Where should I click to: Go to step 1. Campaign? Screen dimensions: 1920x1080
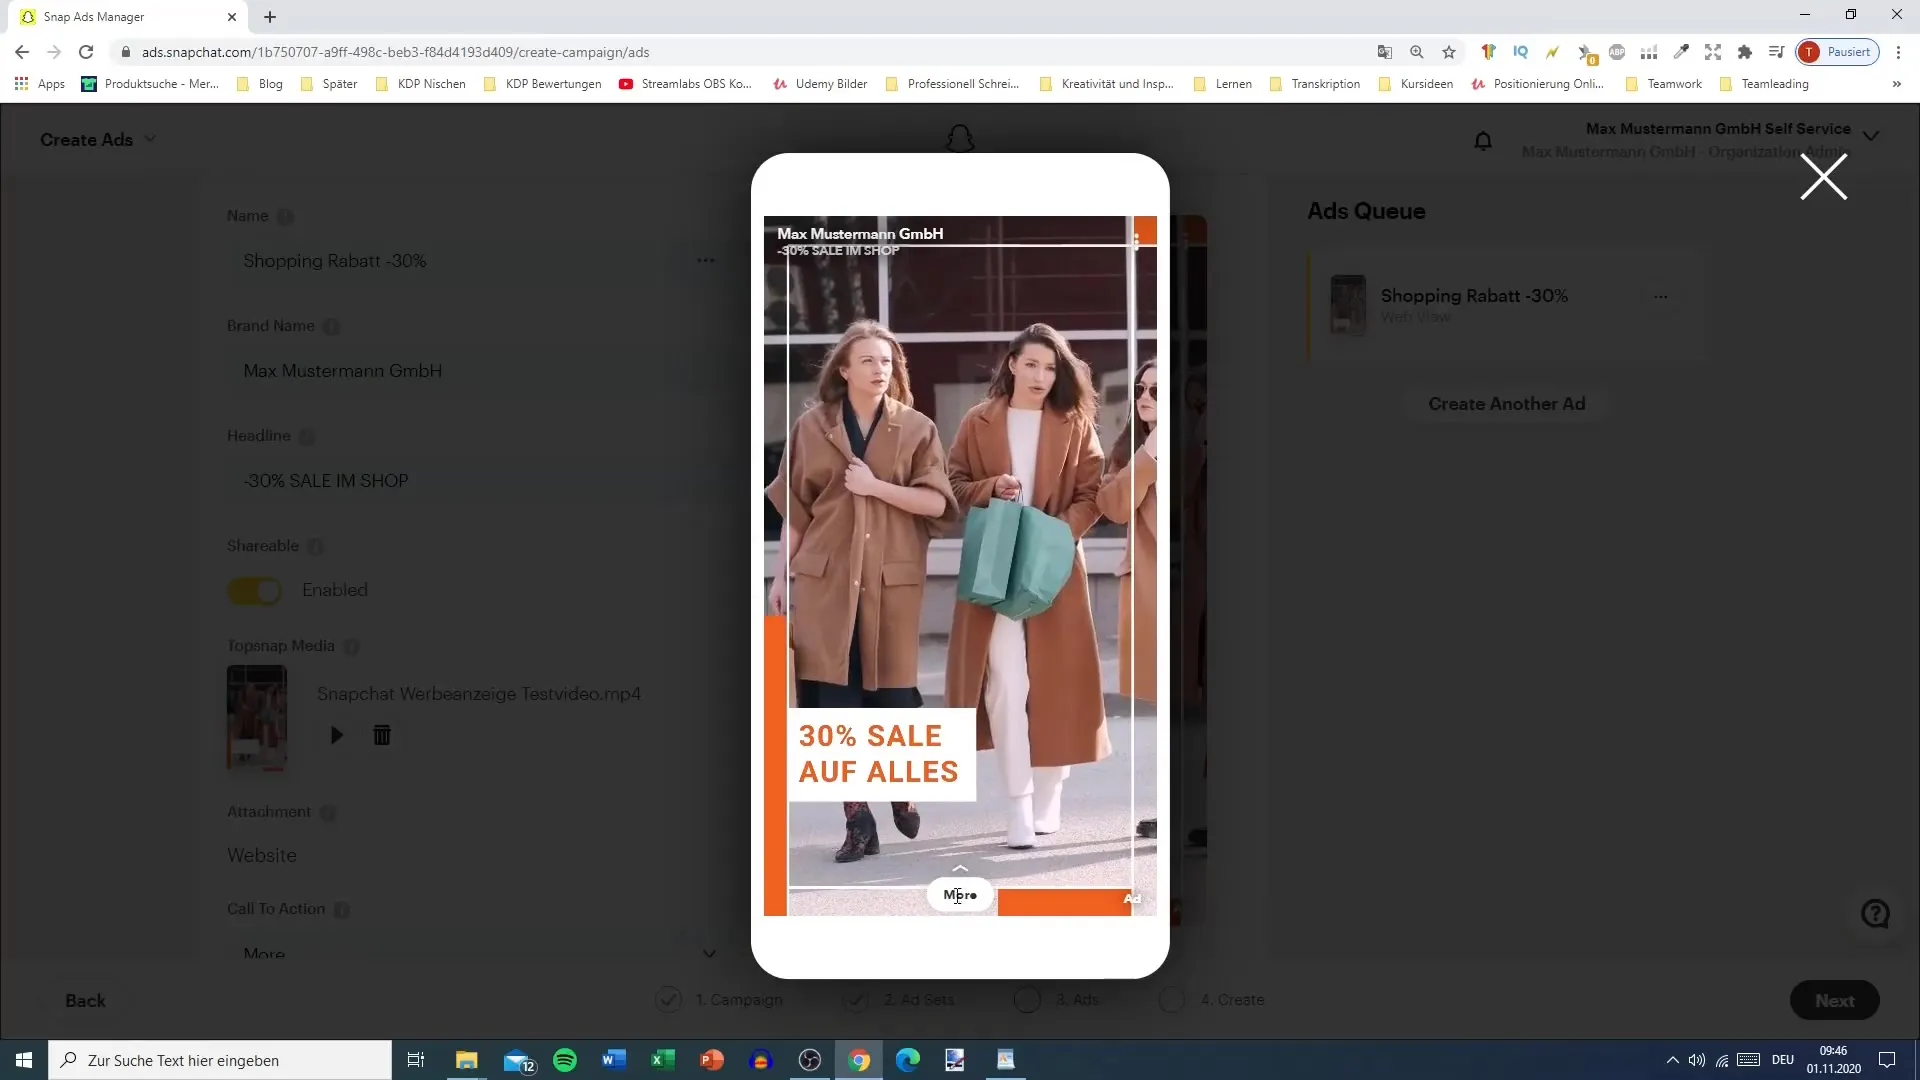[x=718, y=1000]
